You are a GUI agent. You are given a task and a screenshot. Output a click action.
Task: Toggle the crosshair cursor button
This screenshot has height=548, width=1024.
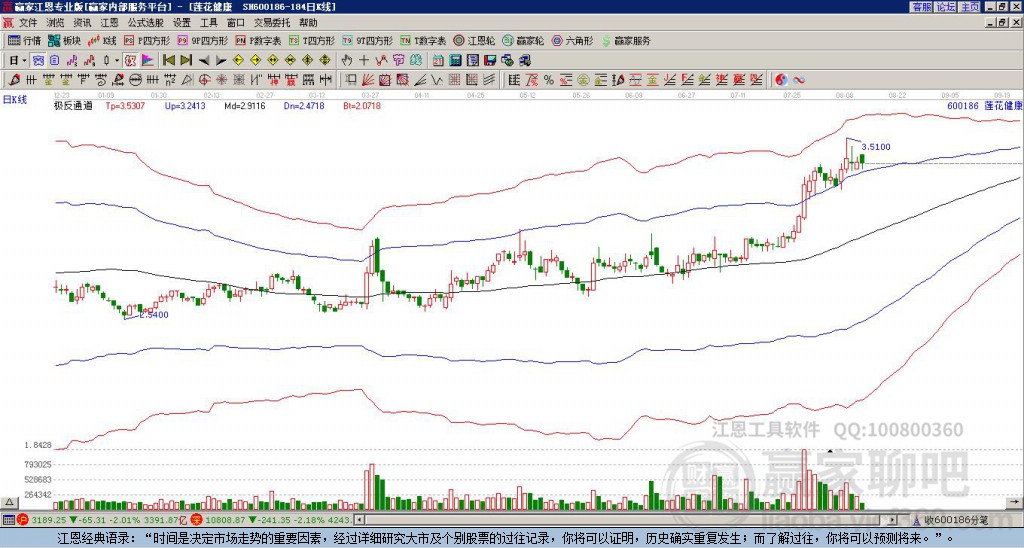point(364,61)
